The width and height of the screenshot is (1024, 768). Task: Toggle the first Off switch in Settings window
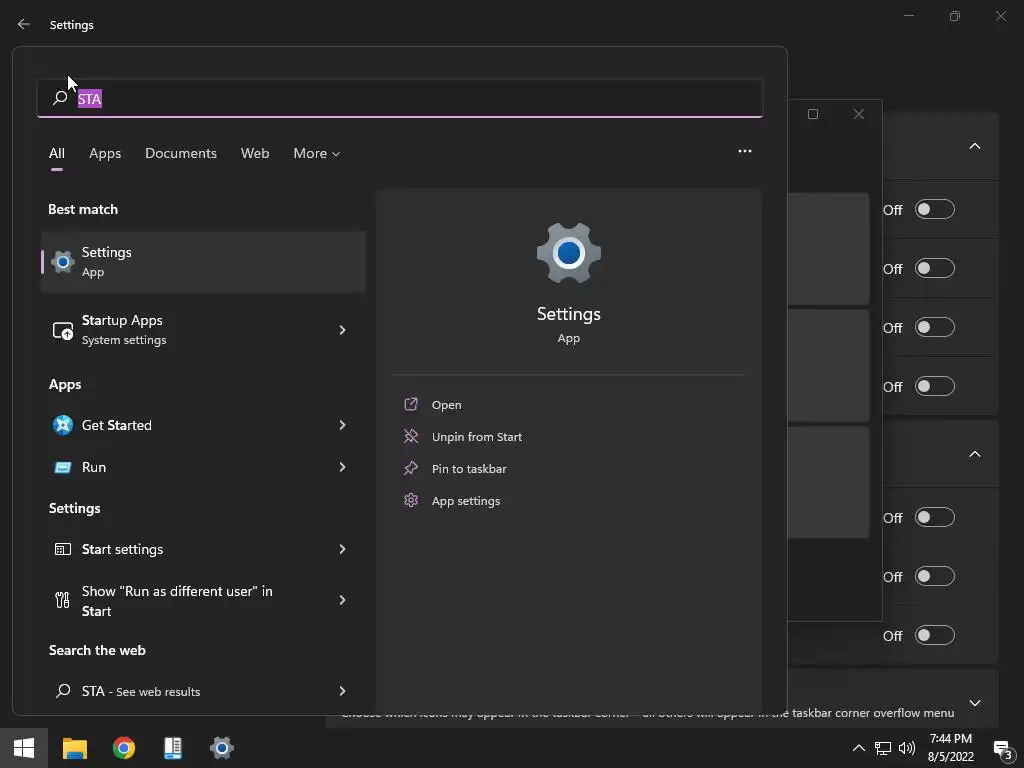pyautogui.click(x=935, y=210)
